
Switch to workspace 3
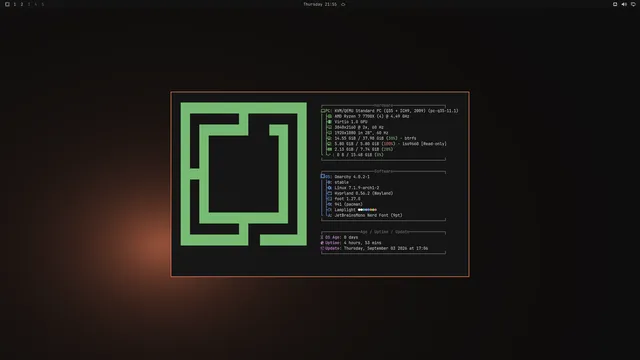[x=29, y=4]
